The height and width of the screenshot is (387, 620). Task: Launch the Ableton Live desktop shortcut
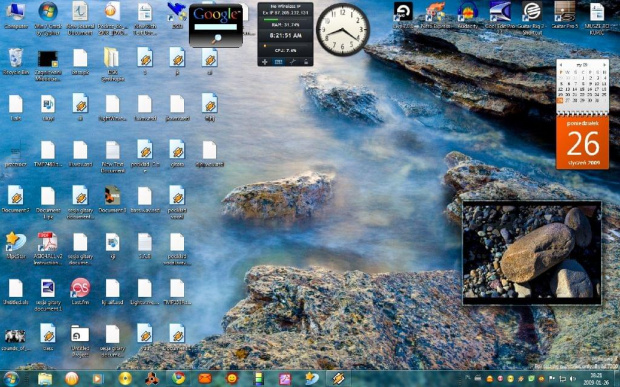pyautogui.click(x=403, y=15)
